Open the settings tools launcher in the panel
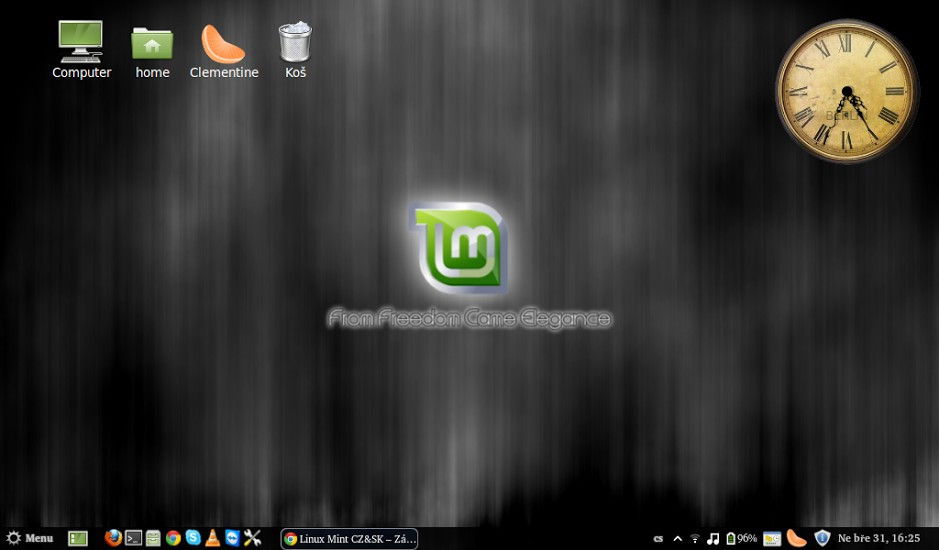 click(252, 538)
